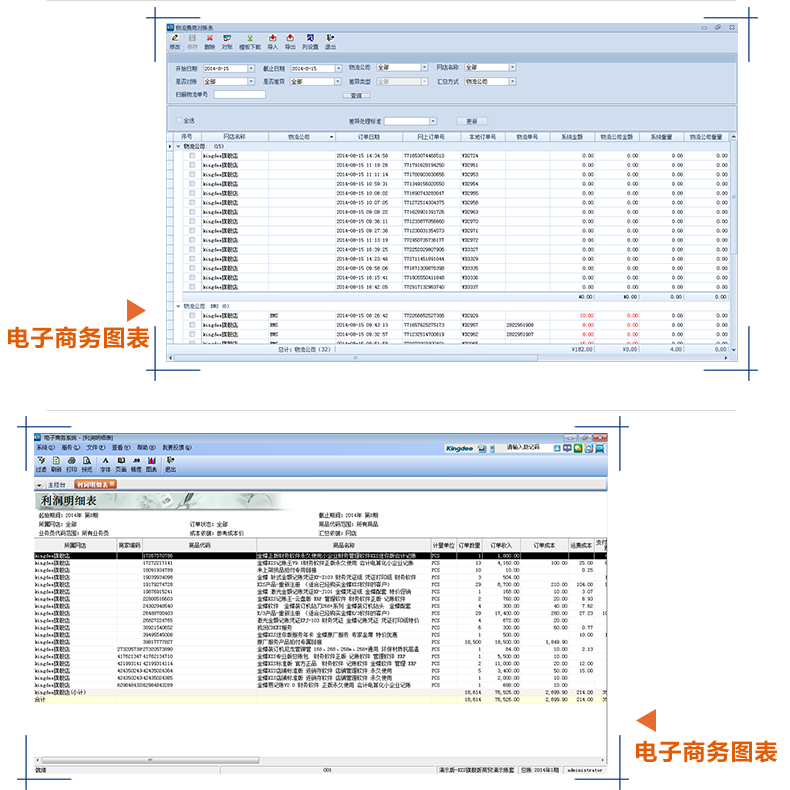Viewport: 790px width, 790px height.
Task: Click the 模板下载 template download icon
Action: 249,42
